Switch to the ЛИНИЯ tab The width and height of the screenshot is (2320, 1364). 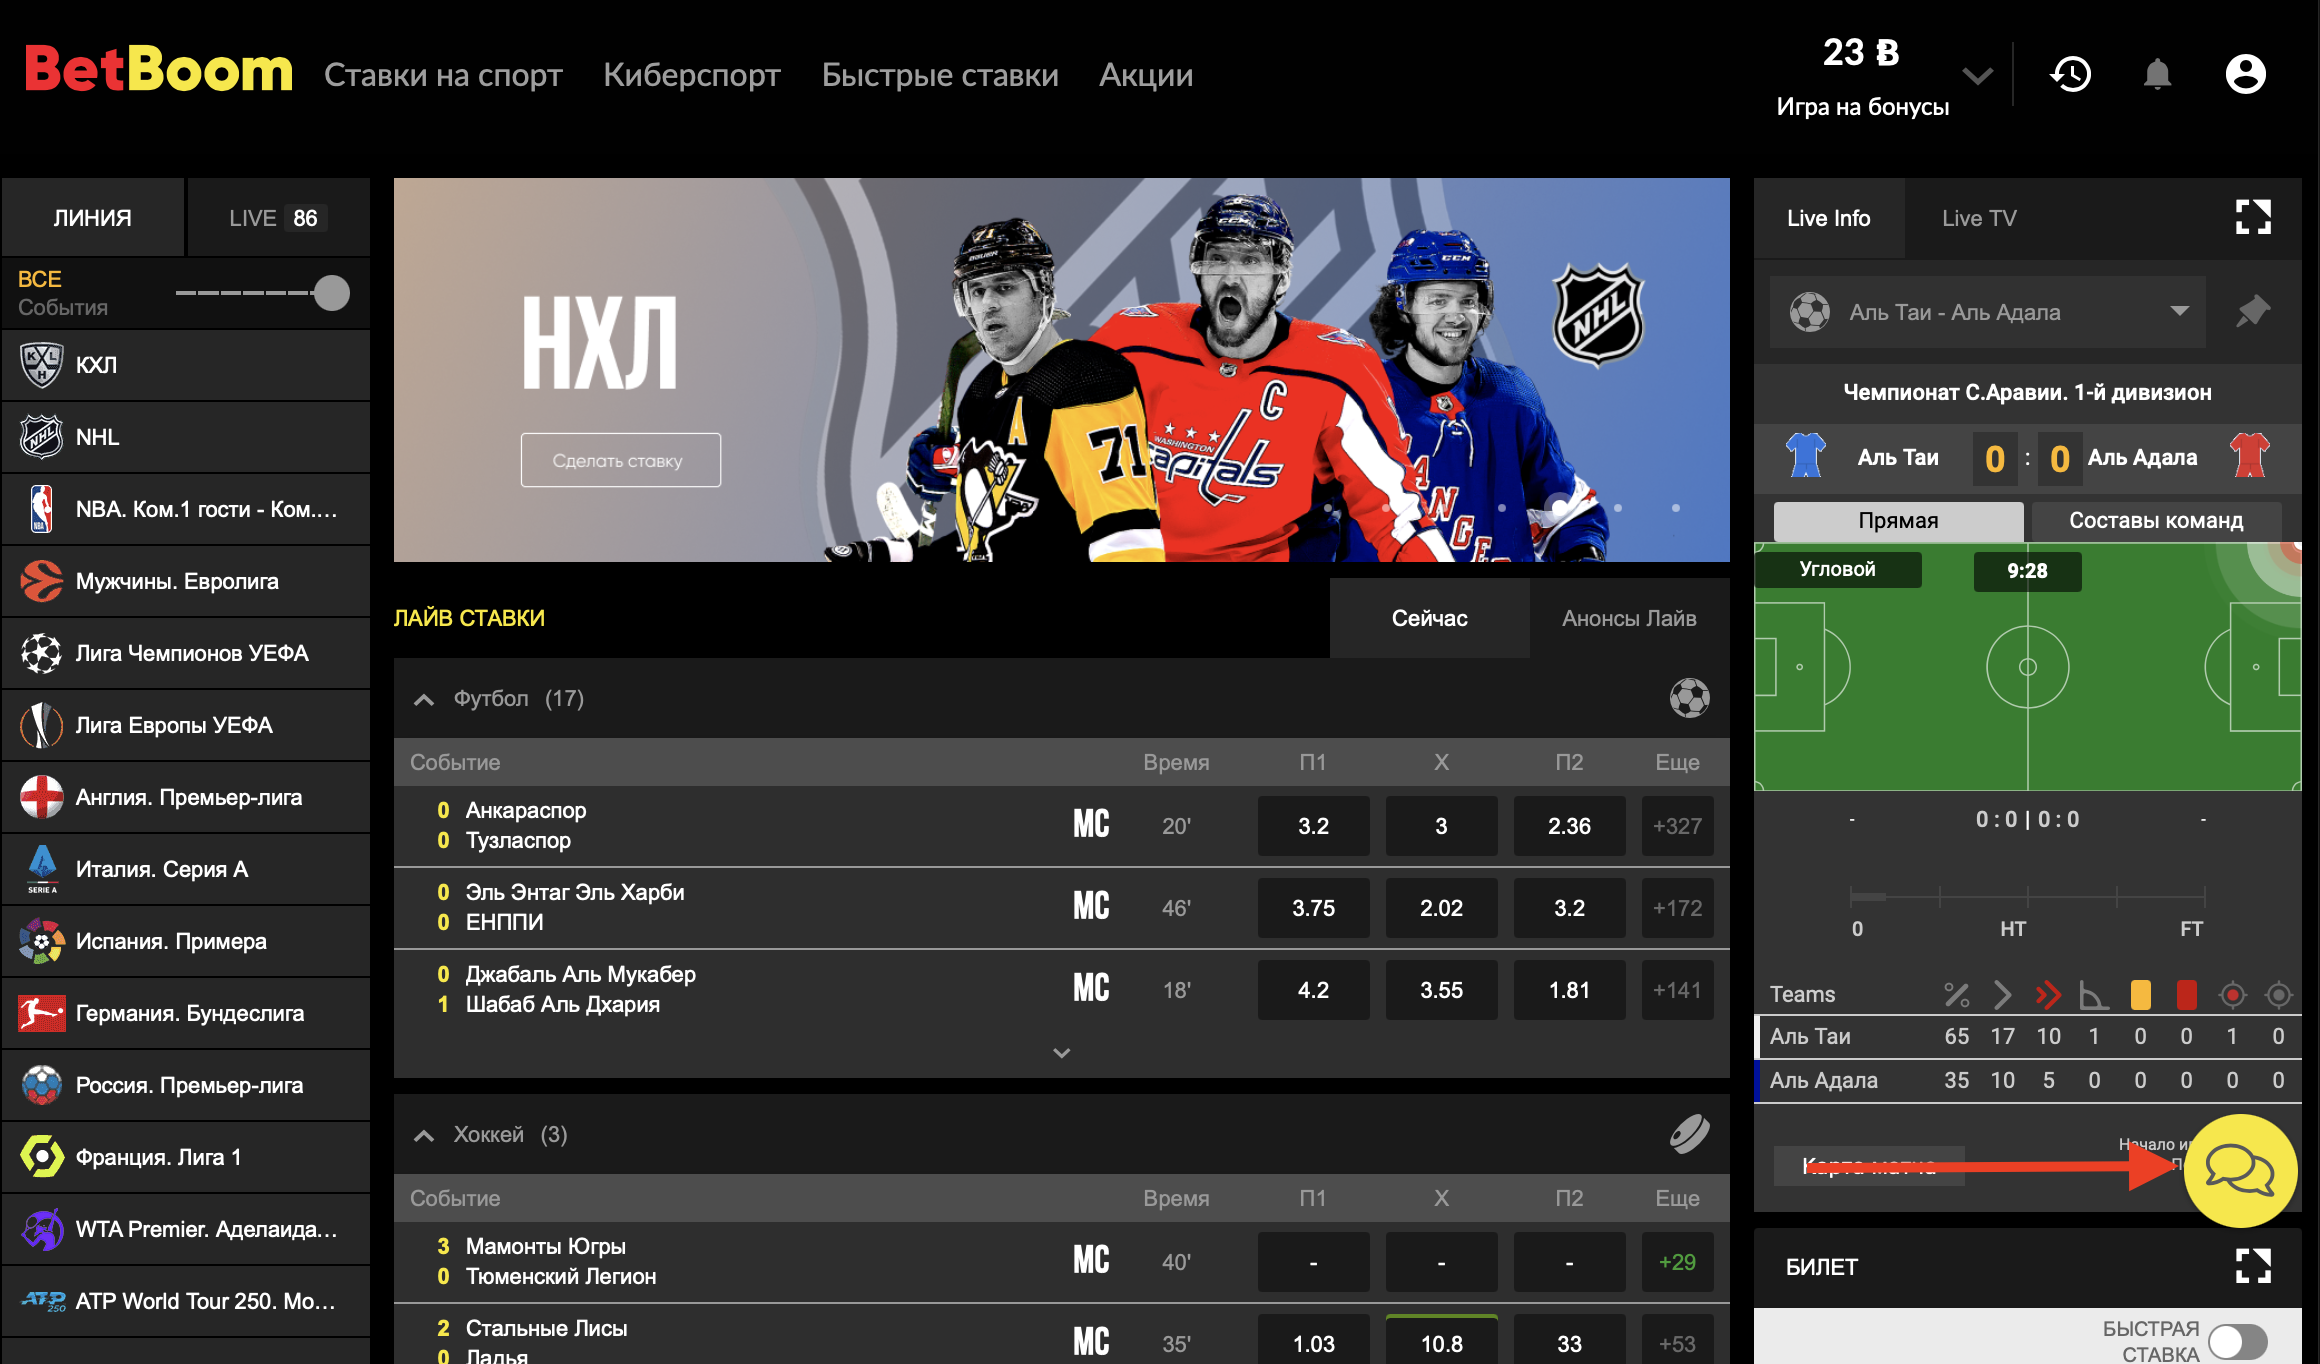(x=93, y=217)
